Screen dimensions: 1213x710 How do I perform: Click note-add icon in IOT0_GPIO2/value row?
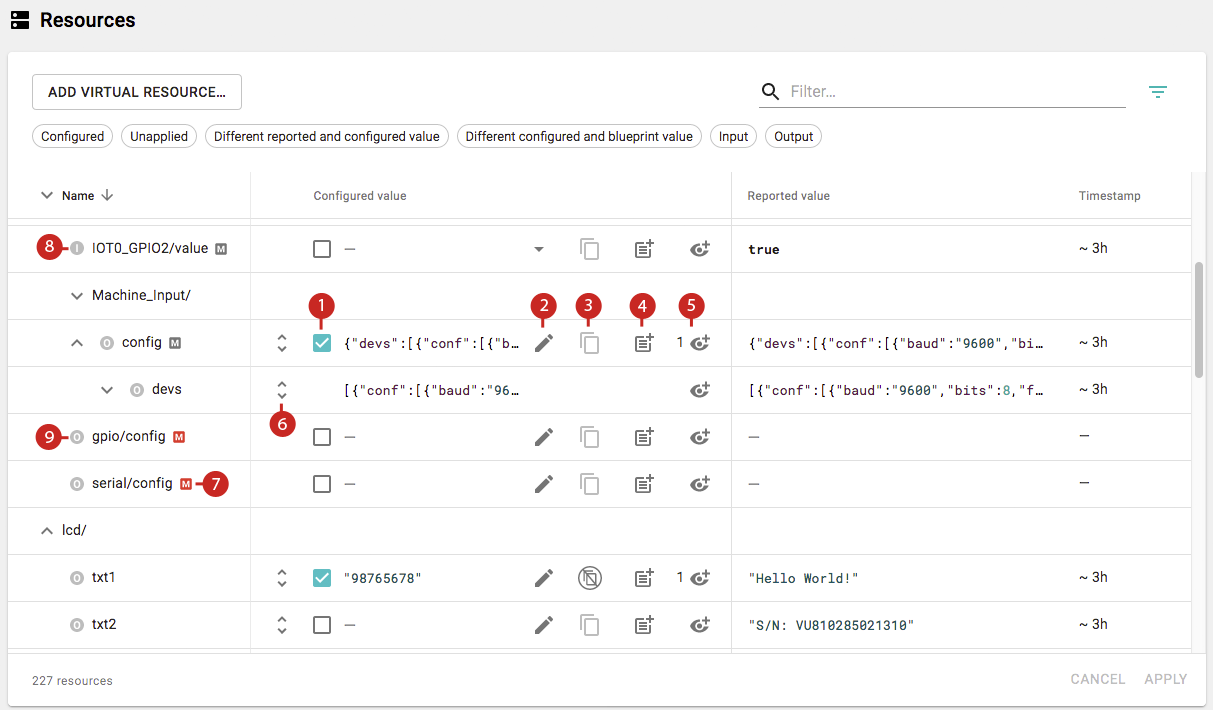(x=644, y=249)
